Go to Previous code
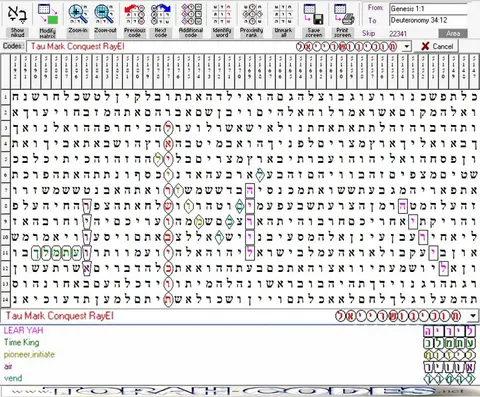This screenshot has width=480, height=397. click(135, 14)
